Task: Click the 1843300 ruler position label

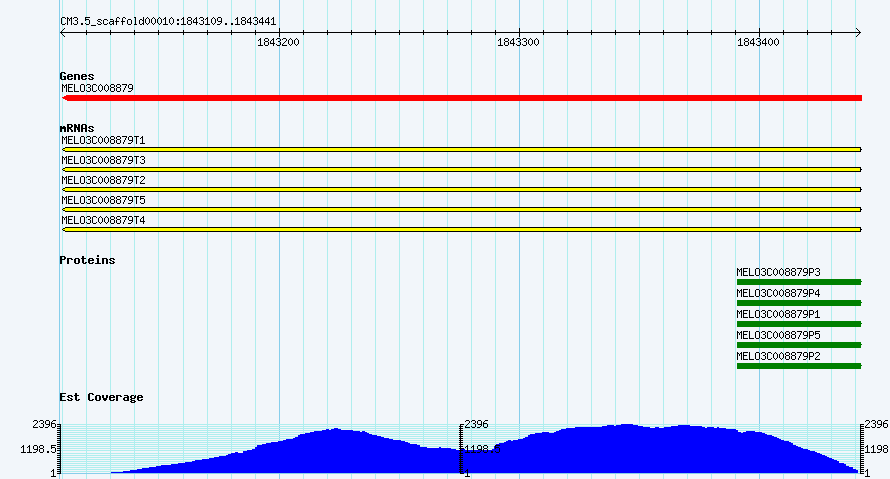Action: (518, 43)
